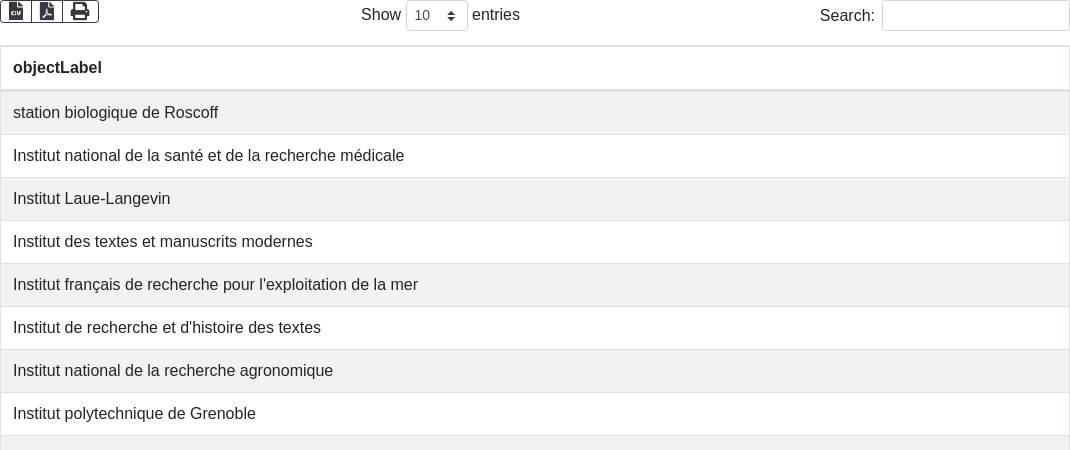The width and height of the screenshot is (1070, 450).
Task: Select the Institut national de la santé row
Action: click(208, 156)
